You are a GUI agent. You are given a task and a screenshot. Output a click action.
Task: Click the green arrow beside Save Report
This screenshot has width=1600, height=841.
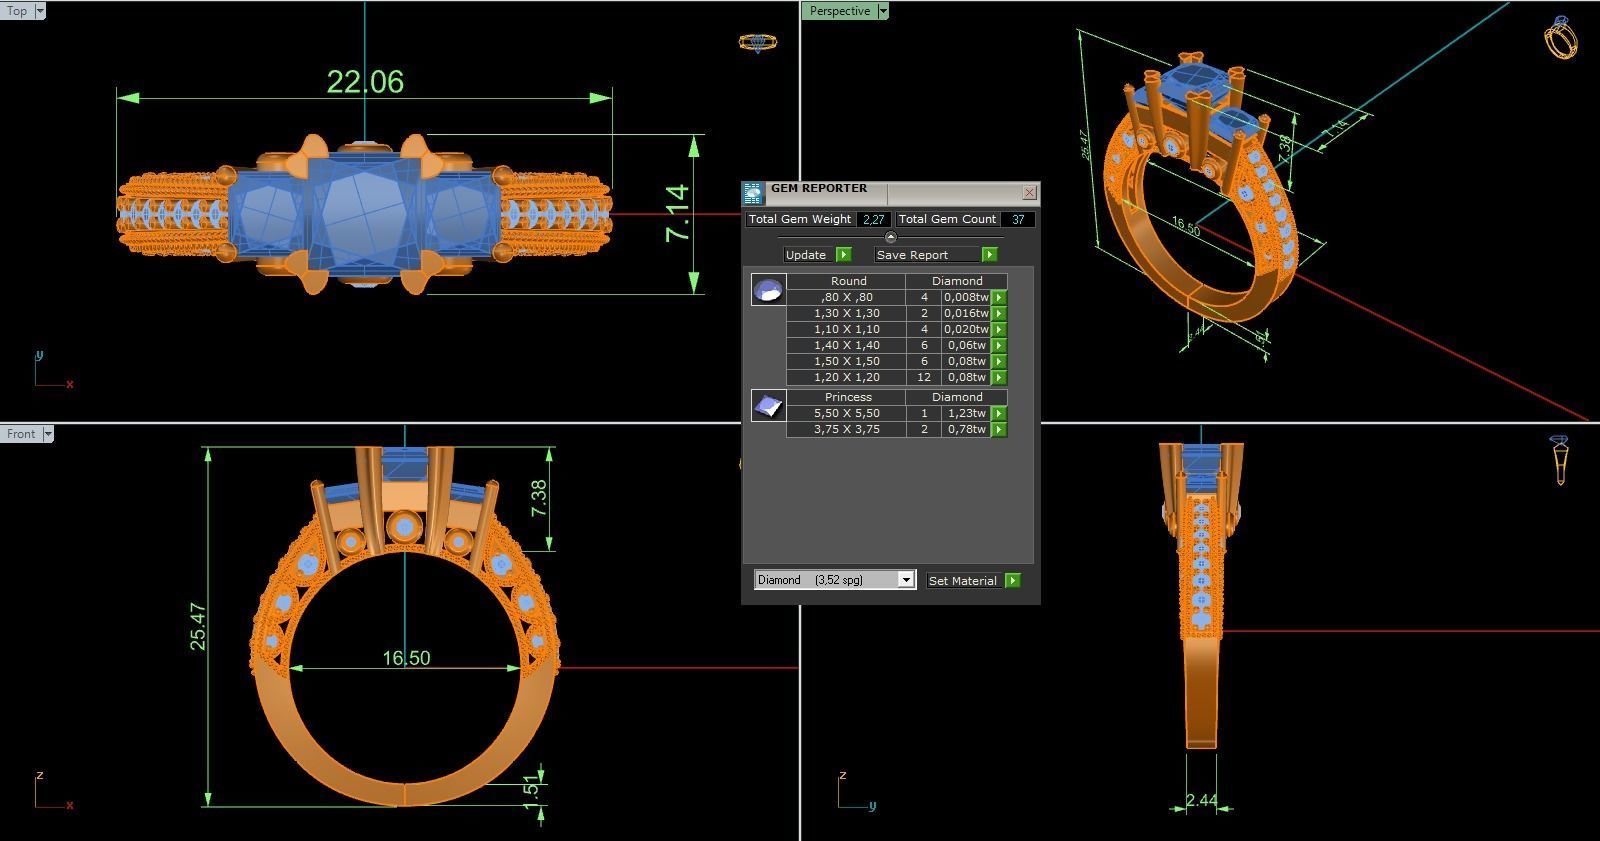pyautogui.click(x=989, y=255)
